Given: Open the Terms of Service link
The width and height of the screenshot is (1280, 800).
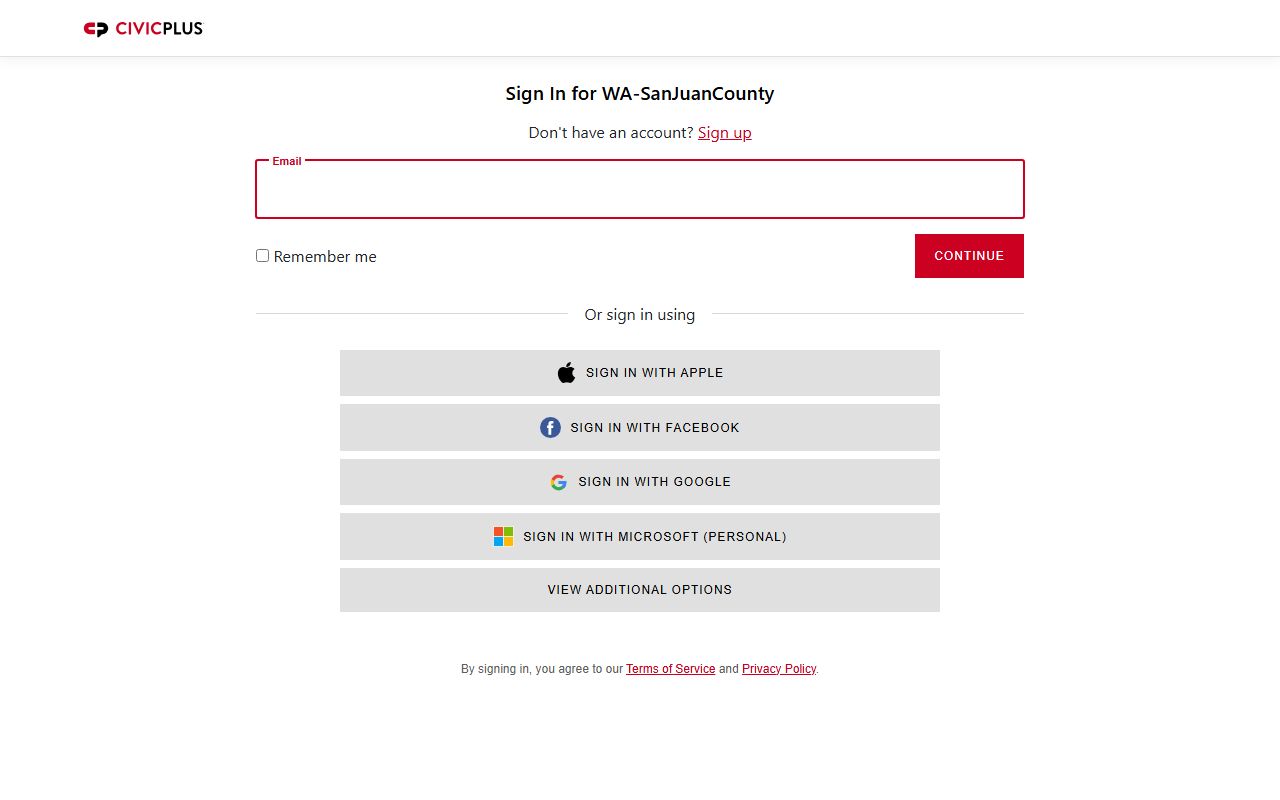Looking at the screenshot, I should click(x=670, y=669).
